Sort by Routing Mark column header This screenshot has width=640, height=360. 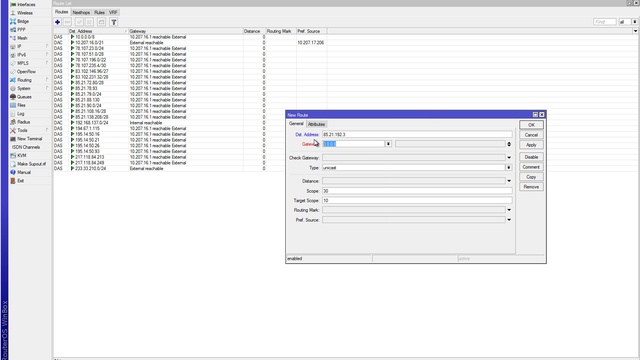tap(281, 31)
